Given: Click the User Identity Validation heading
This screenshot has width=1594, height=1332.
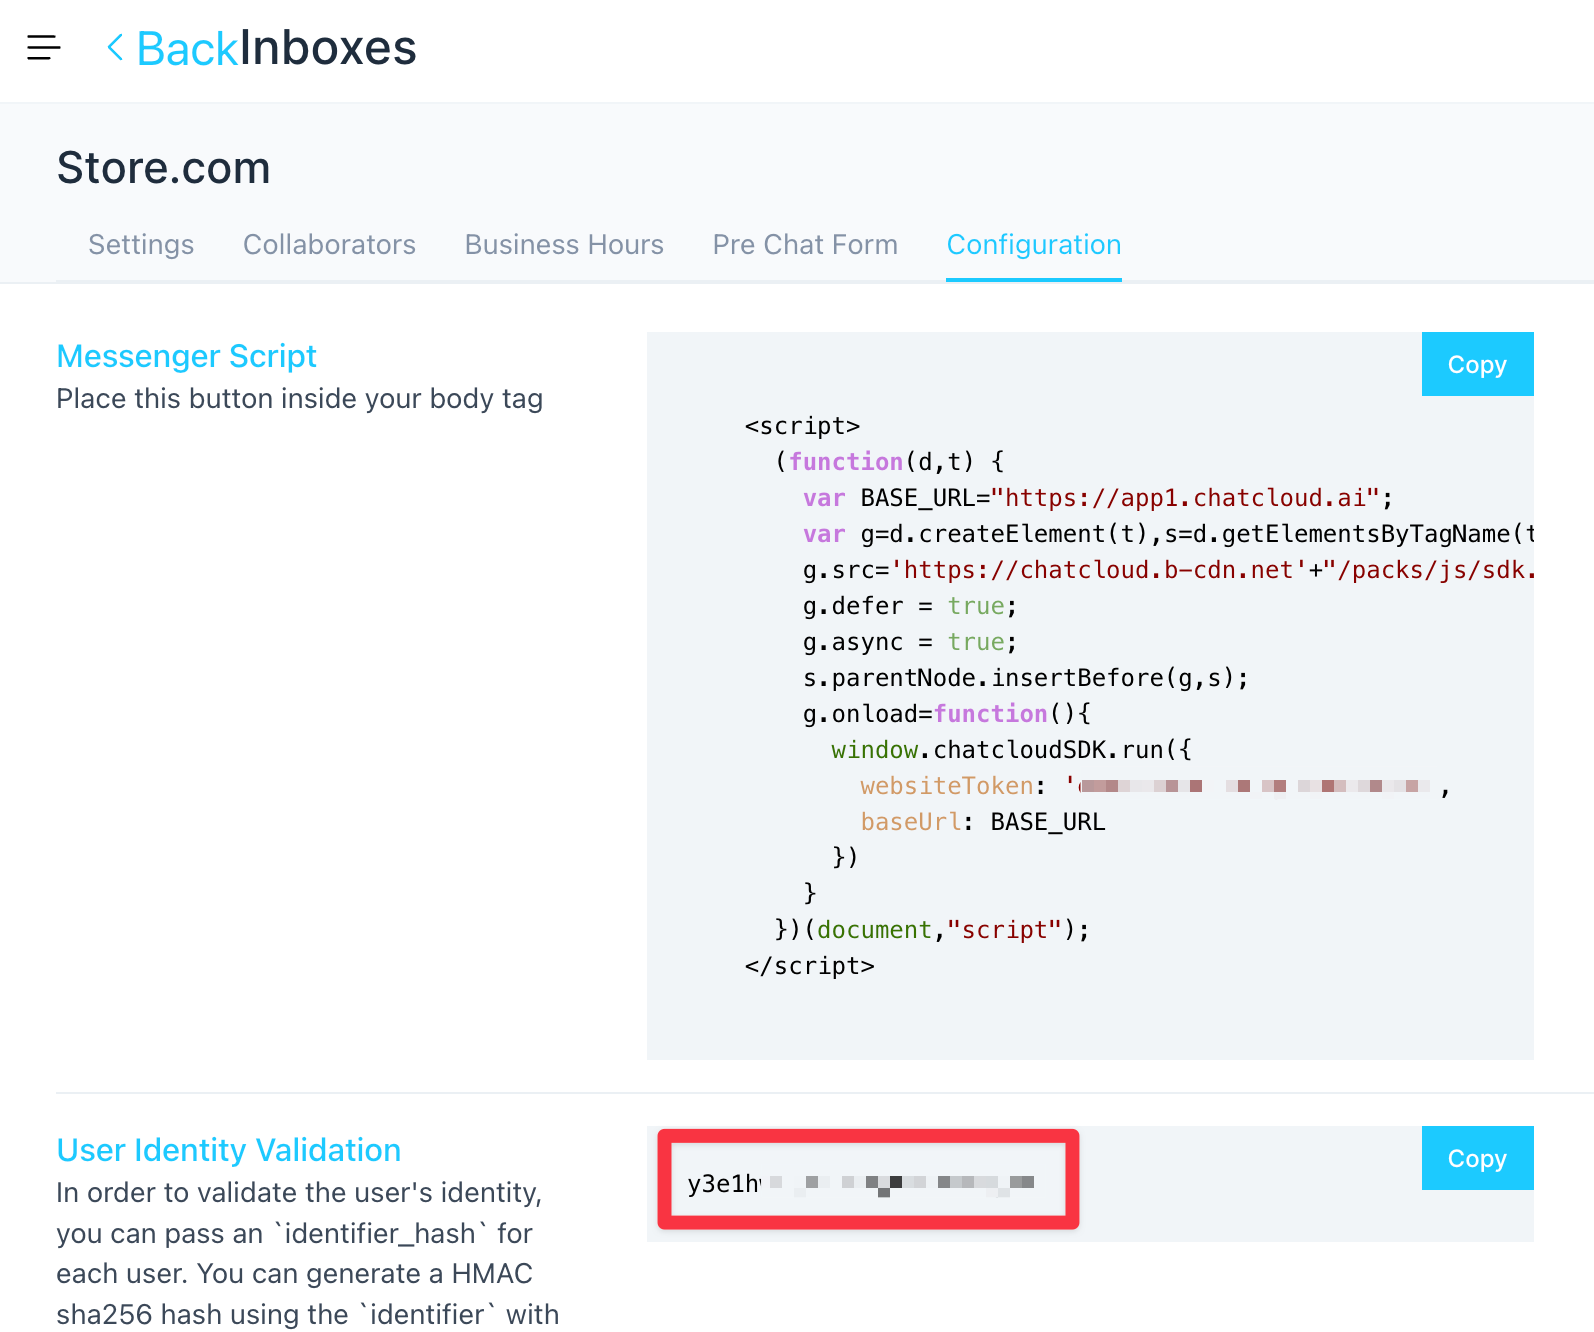Looking at the screenshot, I should click(229, 1150).
